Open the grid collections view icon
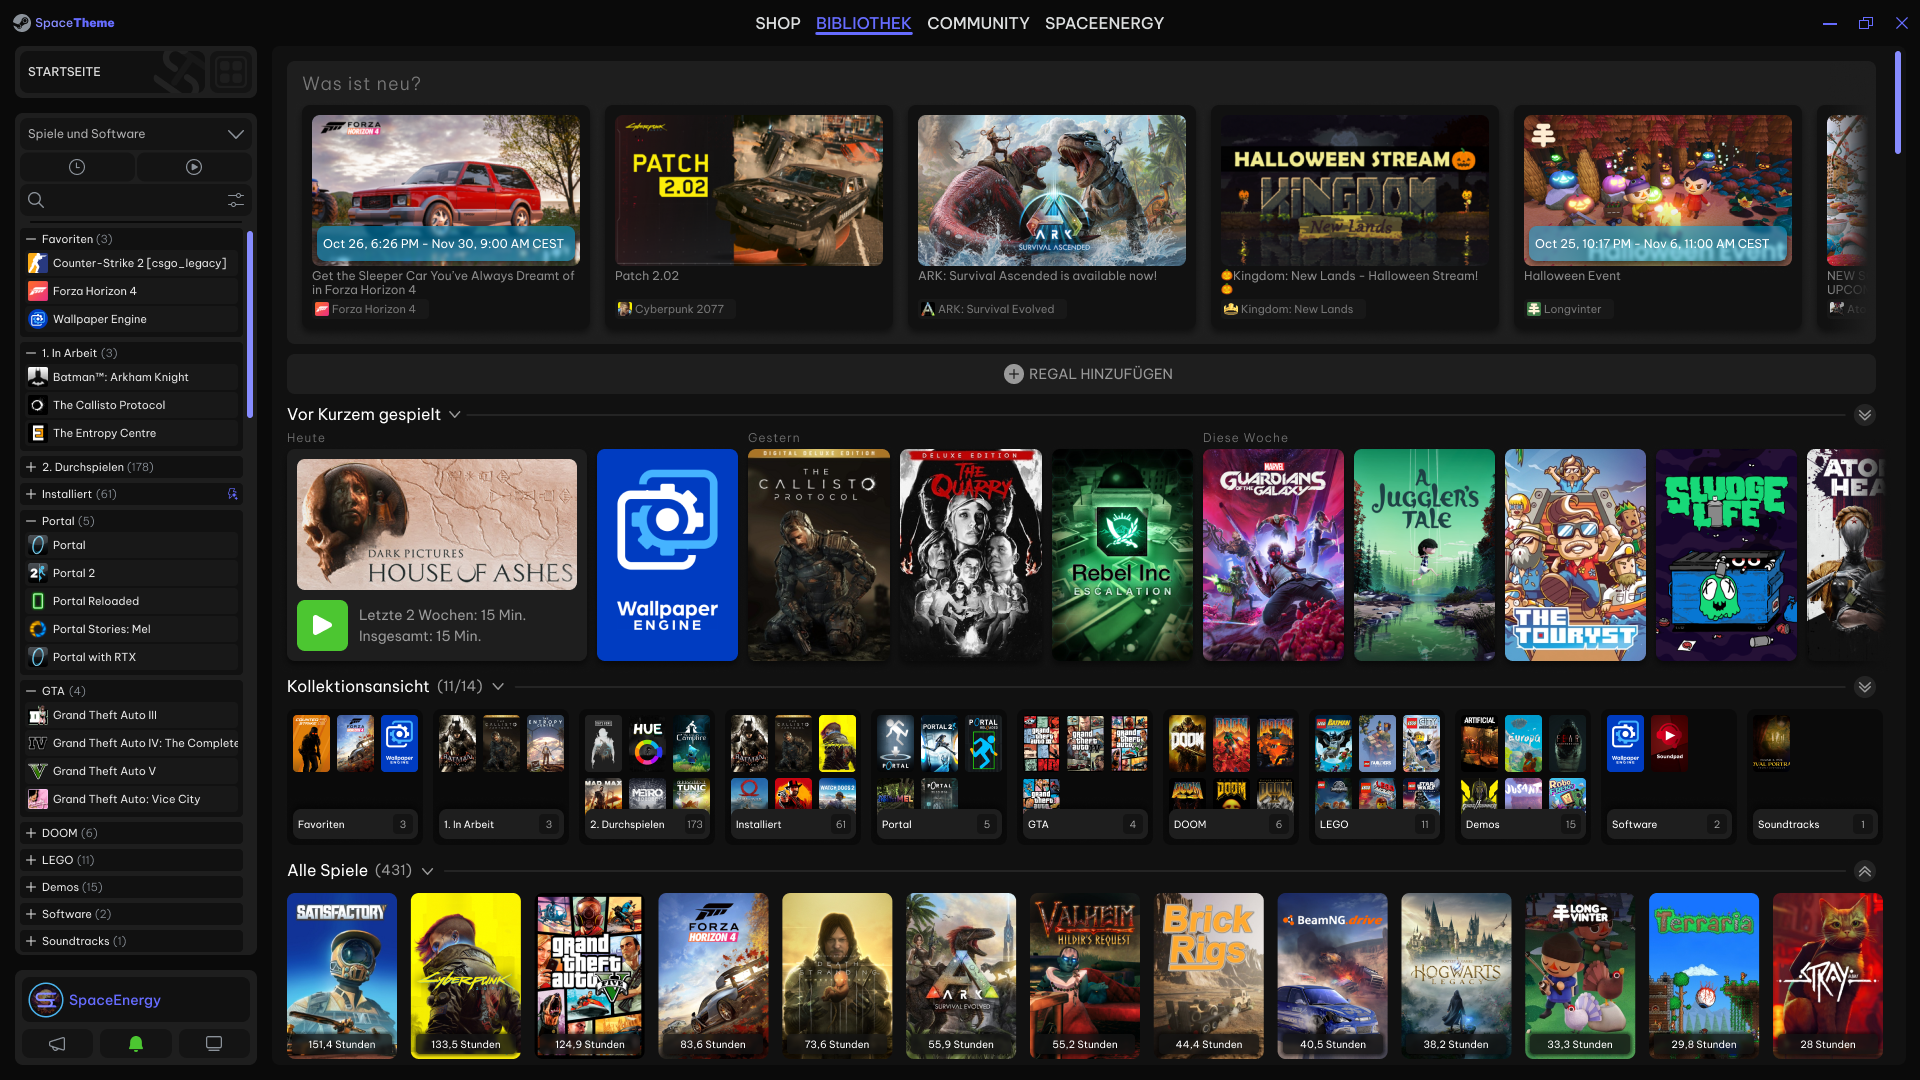 231,72
